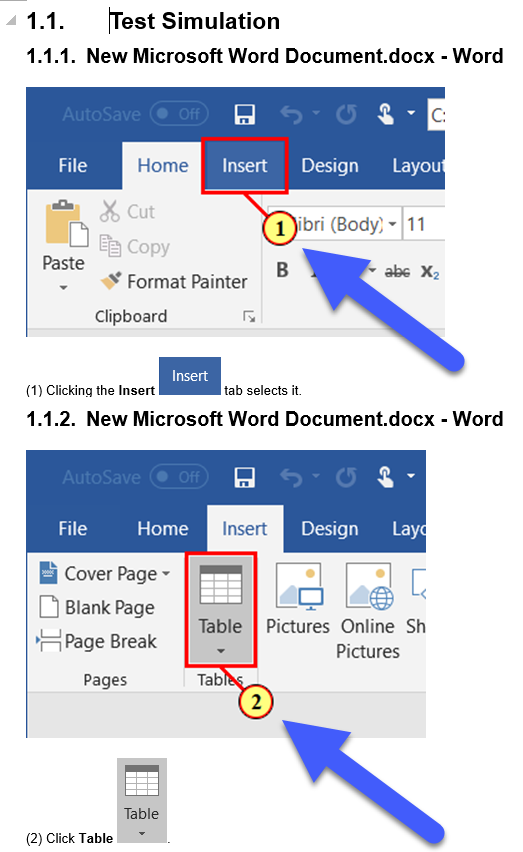Open the Undo dropdown arrow in 1.1.2 screenshot
The width and height of the screenshot is (523, 852).
(x=316, y=476)
